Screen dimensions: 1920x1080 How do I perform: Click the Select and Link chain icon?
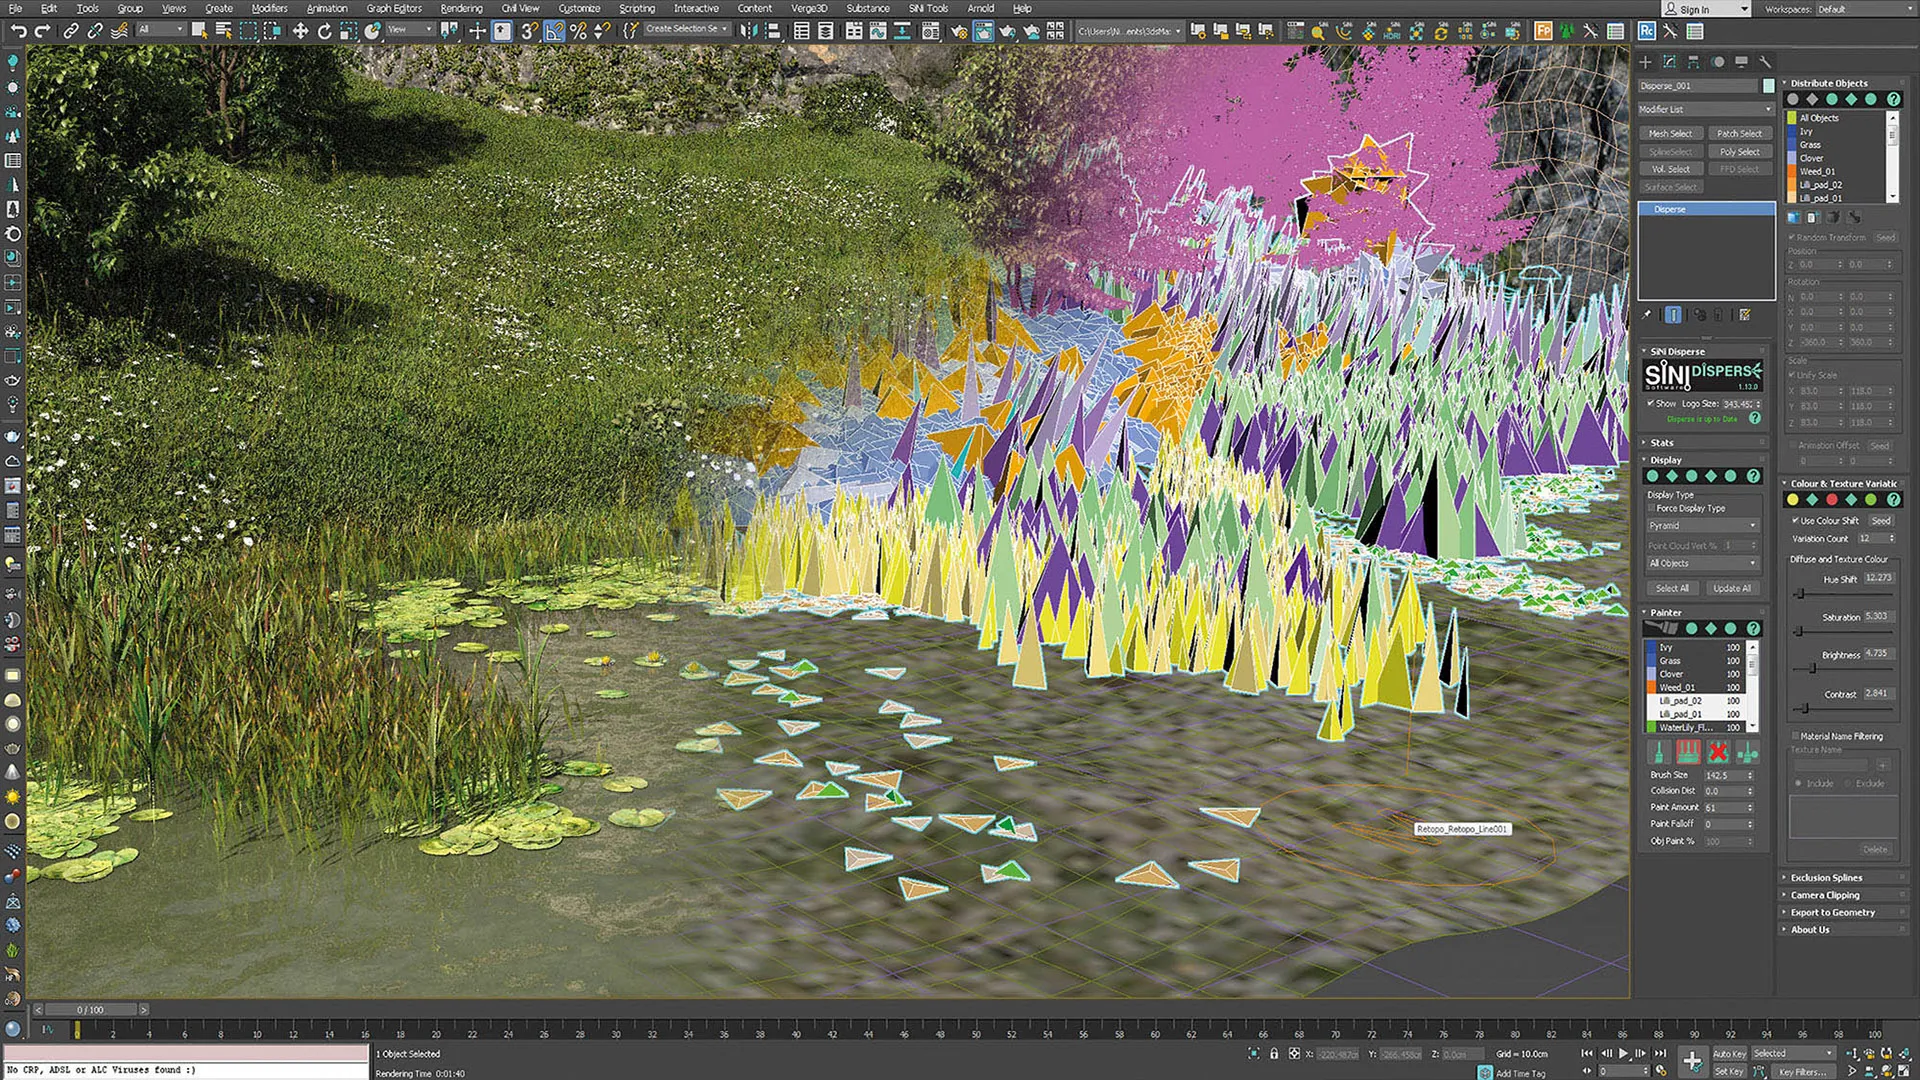pos(71,31)
